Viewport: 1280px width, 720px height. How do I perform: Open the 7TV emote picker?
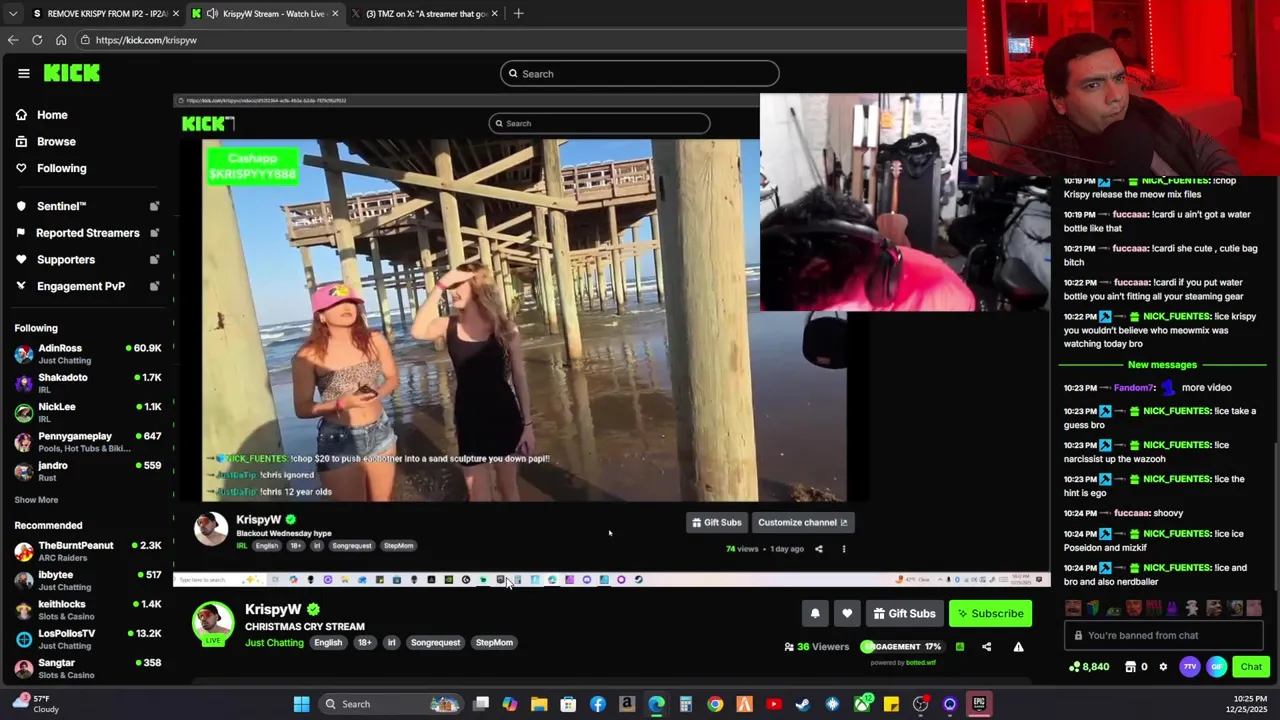tap(1190, 667)
